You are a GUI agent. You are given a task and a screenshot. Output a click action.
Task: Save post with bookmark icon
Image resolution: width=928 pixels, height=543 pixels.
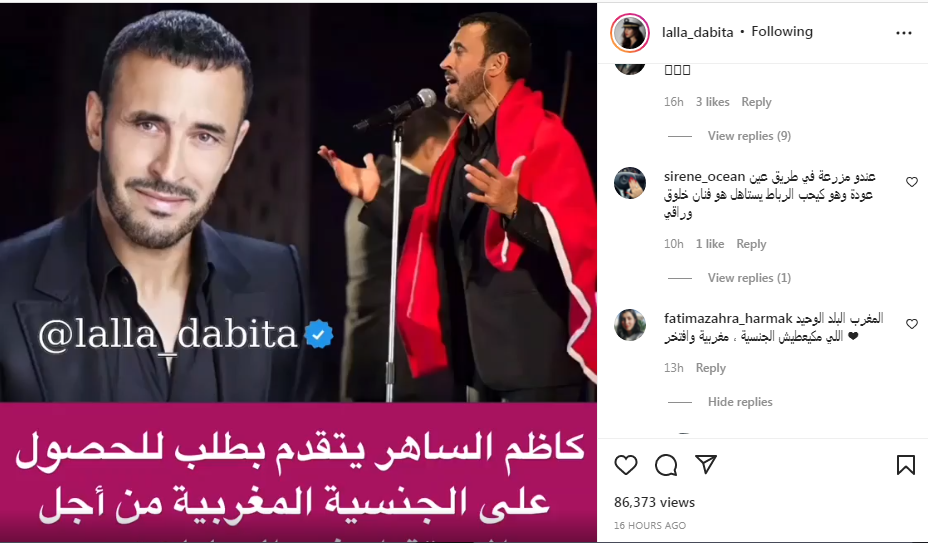pyautogui.click(x=906, y=465)
